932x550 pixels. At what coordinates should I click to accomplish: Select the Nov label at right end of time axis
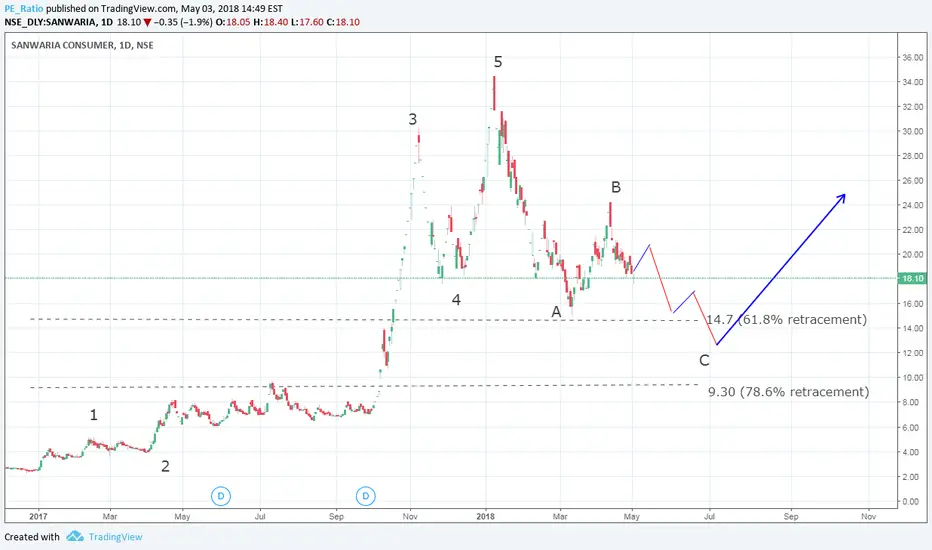(x=868, y=516)
